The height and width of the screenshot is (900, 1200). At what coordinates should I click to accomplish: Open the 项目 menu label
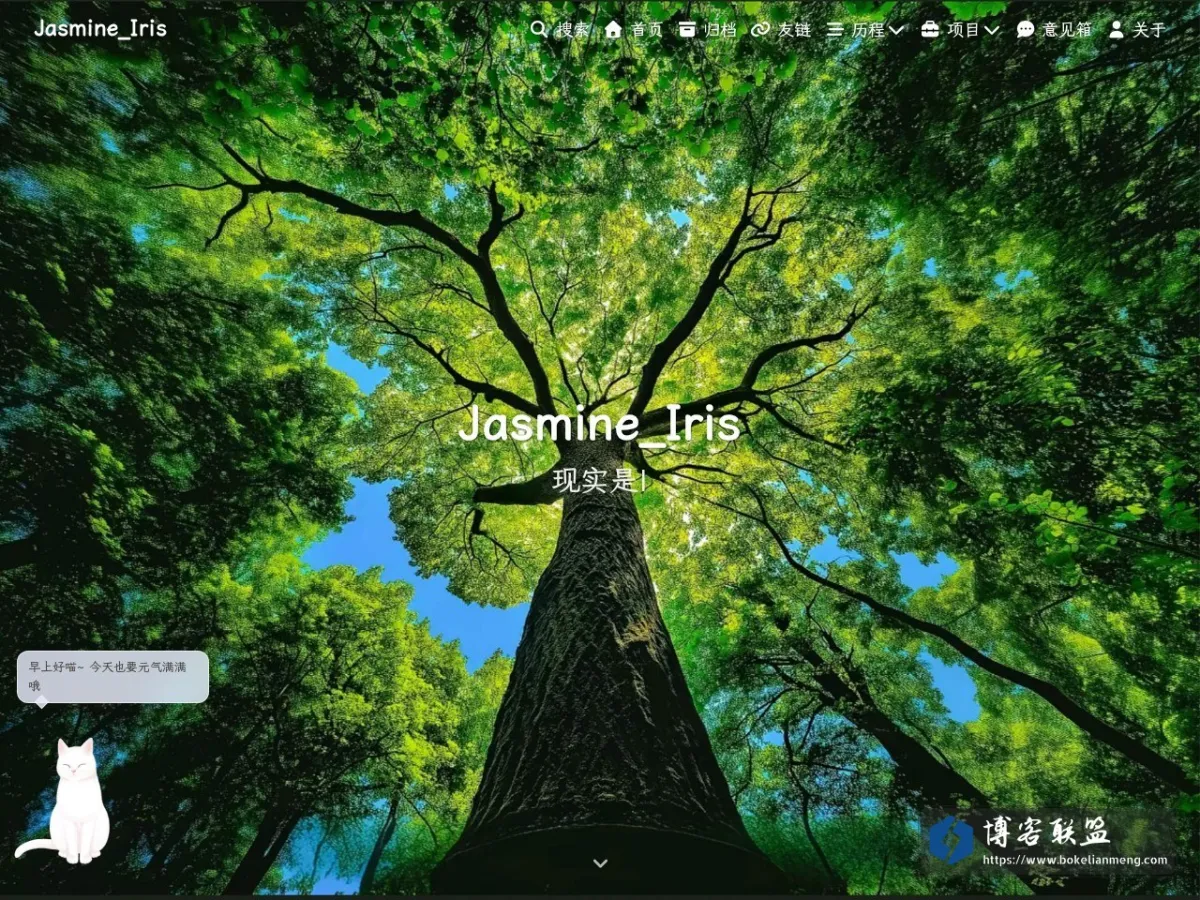(x=964, y=29)
